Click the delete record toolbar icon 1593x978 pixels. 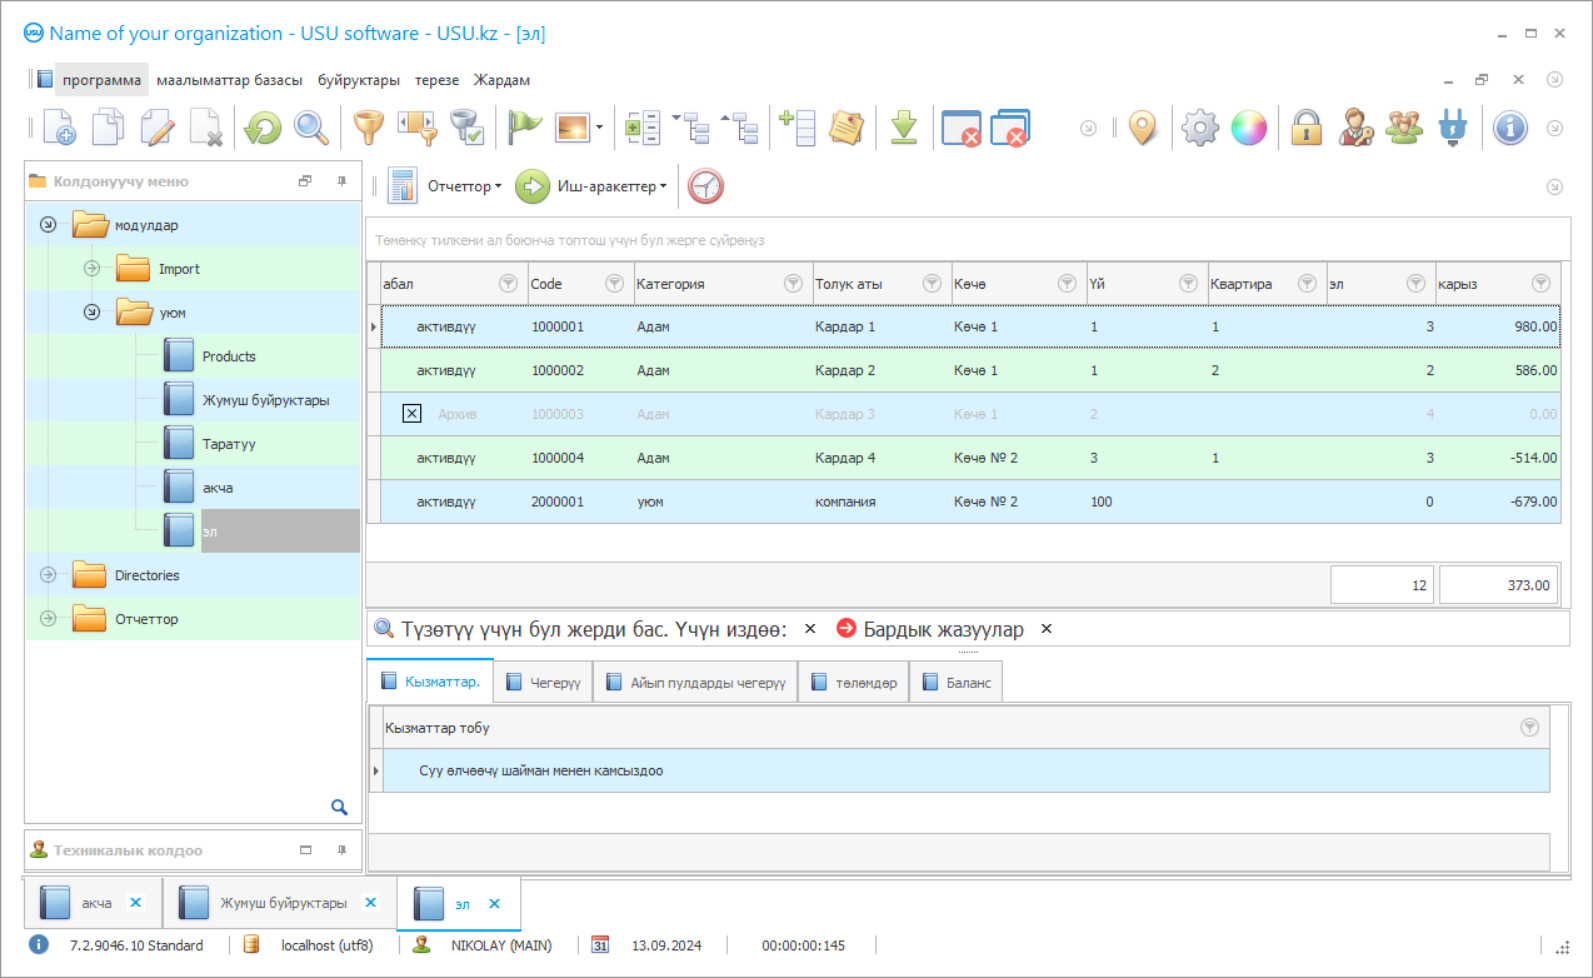(206, 128)
